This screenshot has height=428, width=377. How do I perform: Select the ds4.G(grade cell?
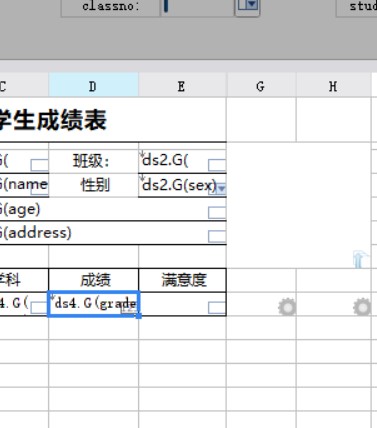click(x=94, y=304)
